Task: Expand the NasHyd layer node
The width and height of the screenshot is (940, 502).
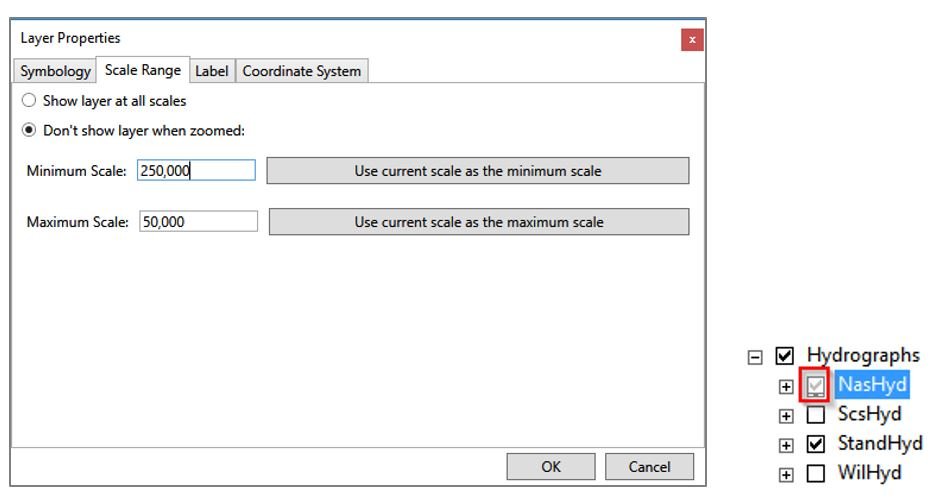Action: (787, 386)
